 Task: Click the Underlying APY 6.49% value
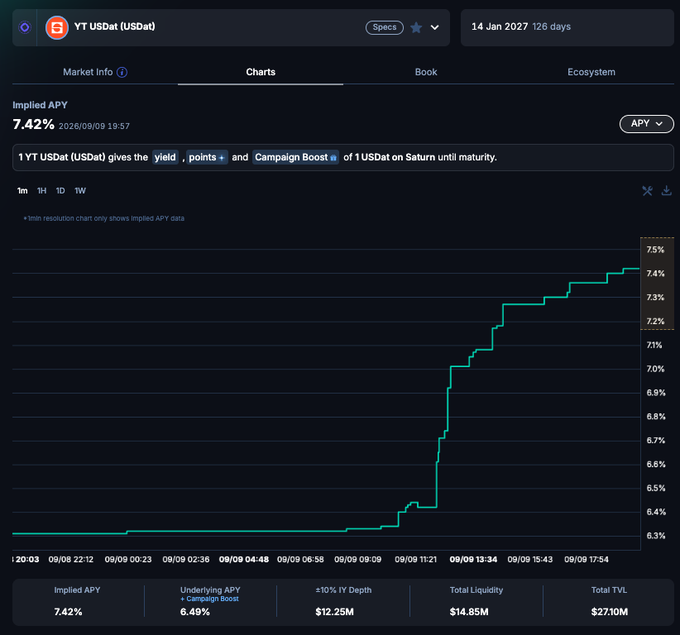point(195,612)
